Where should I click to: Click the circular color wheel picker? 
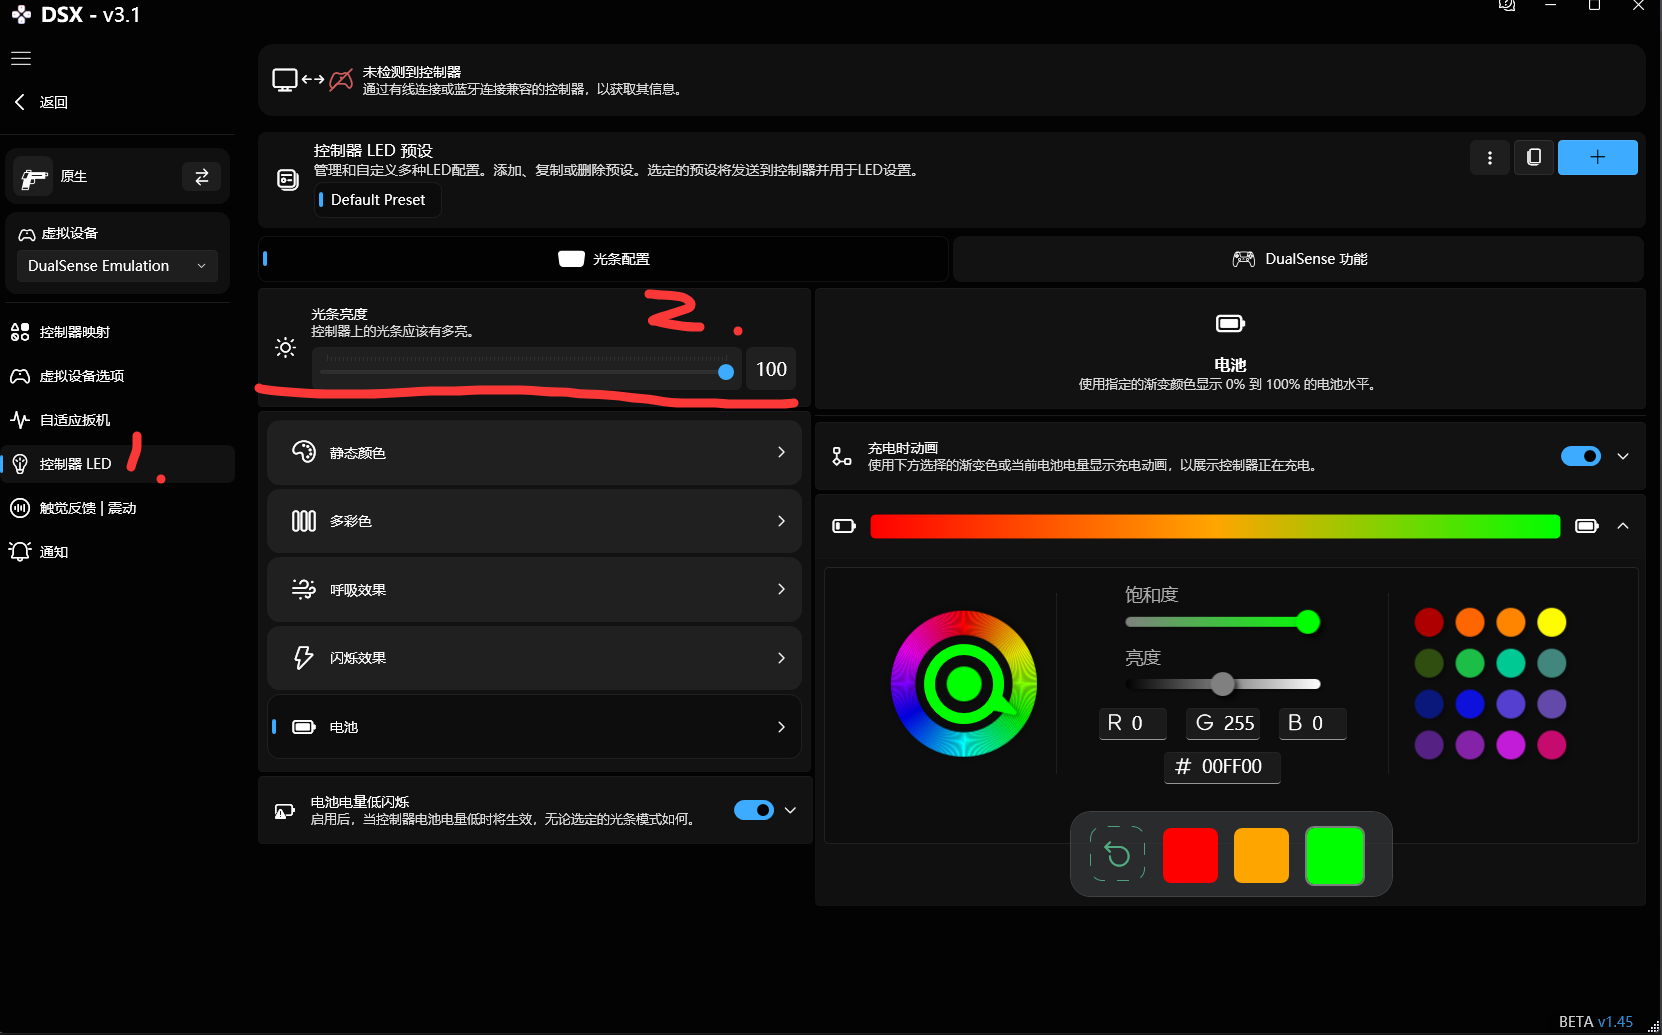(x=964, y=684)
